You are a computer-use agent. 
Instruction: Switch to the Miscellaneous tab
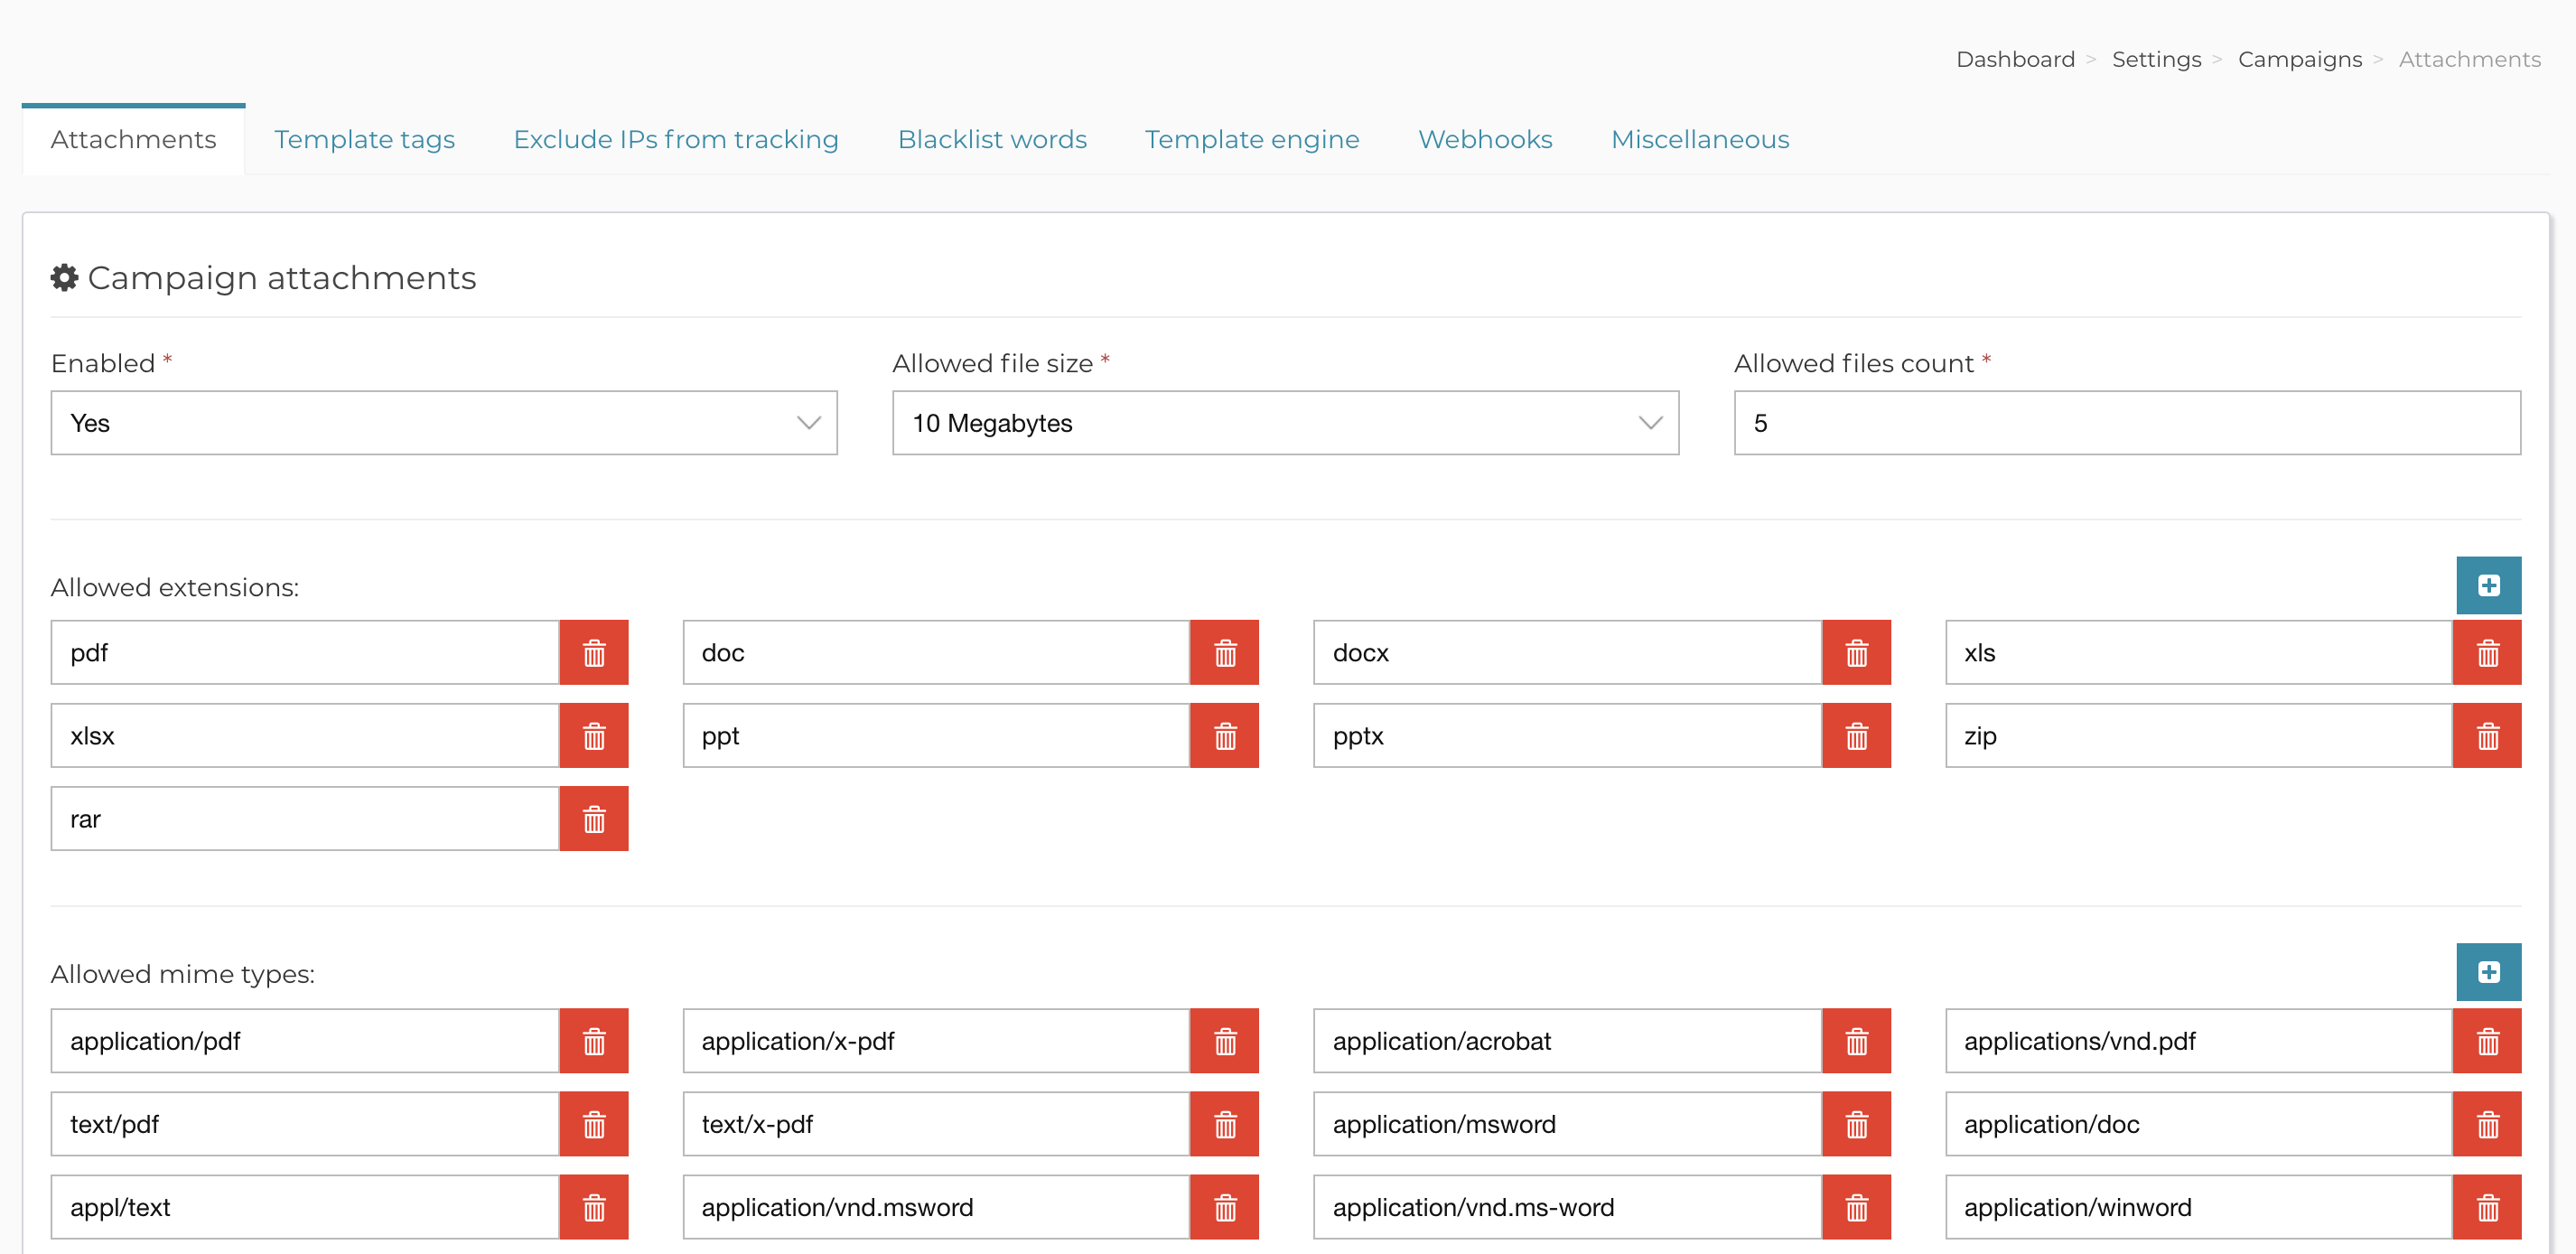[1700, 139]
